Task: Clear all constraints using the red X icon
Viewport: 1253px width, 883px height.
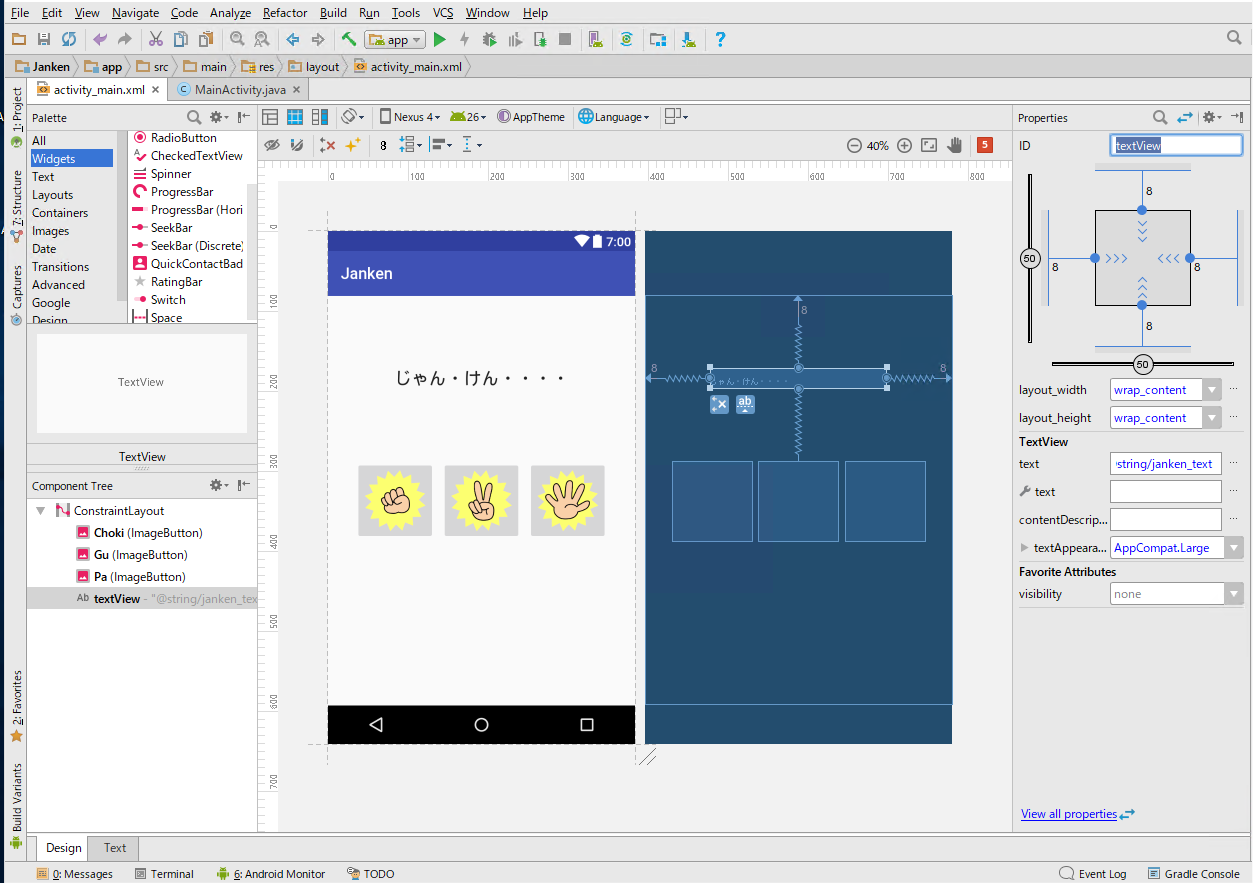Action: (327, 144)
